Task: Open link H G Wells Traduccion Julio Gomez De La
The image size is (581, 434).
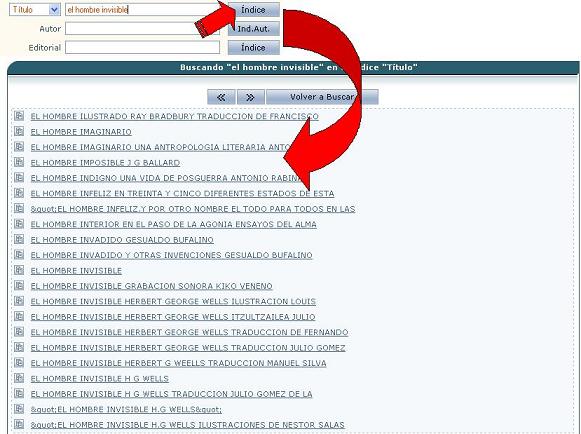Action: point(172,394)
